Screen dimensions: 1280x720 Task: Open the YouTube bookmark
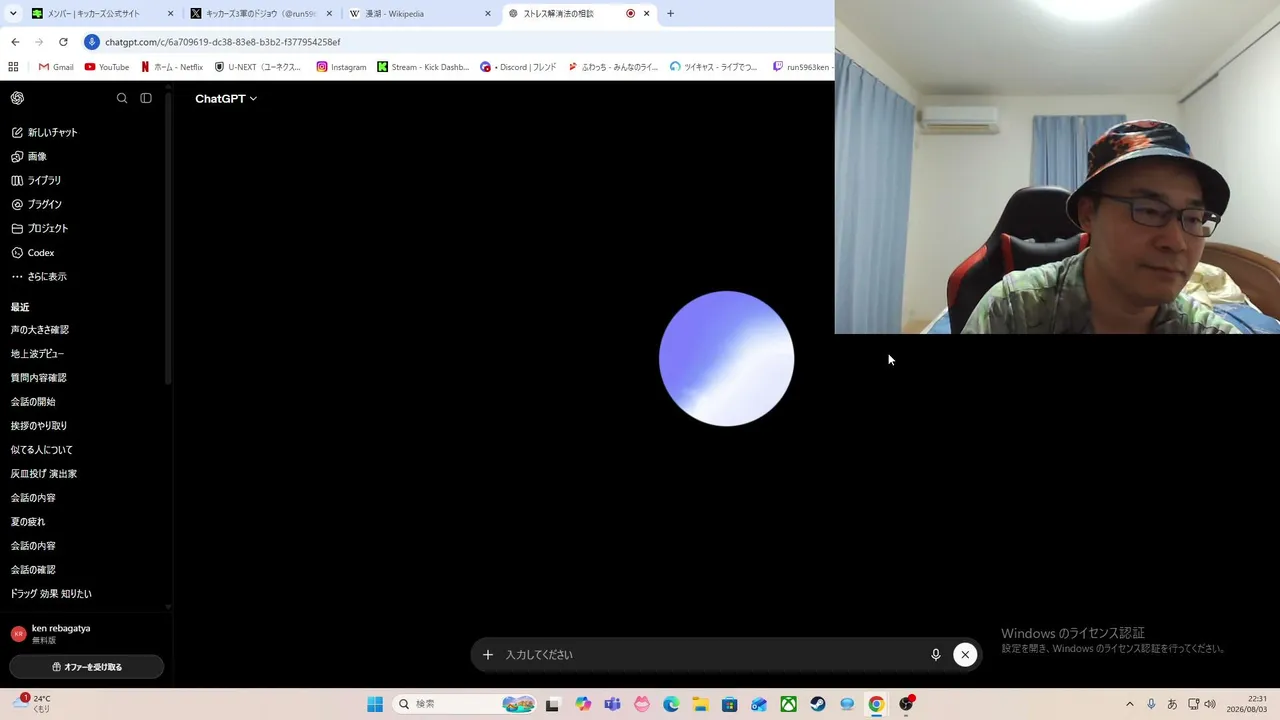107,67
